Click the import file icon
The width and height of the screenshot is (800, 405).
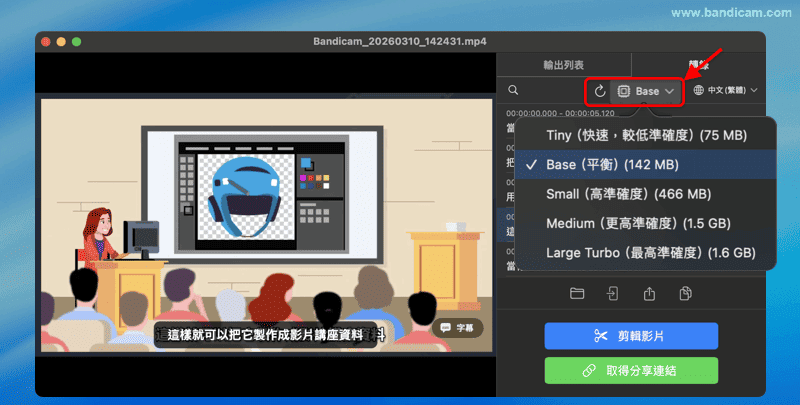point(612,293)
